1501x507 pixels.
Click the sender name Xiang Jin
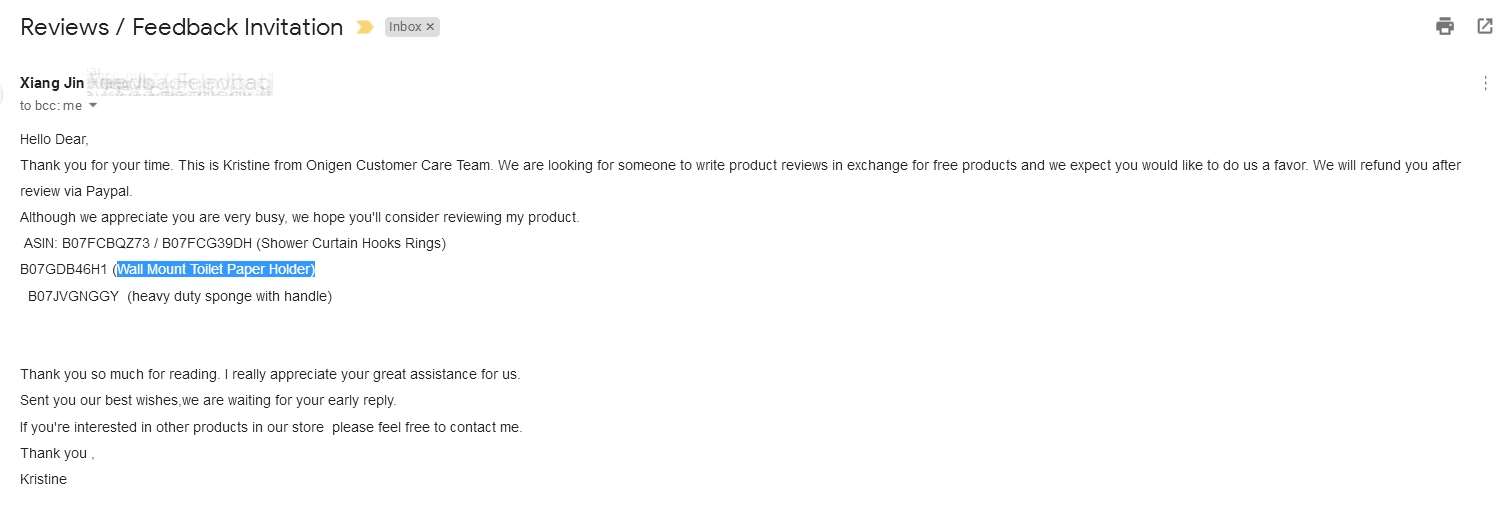pos(52,83)
